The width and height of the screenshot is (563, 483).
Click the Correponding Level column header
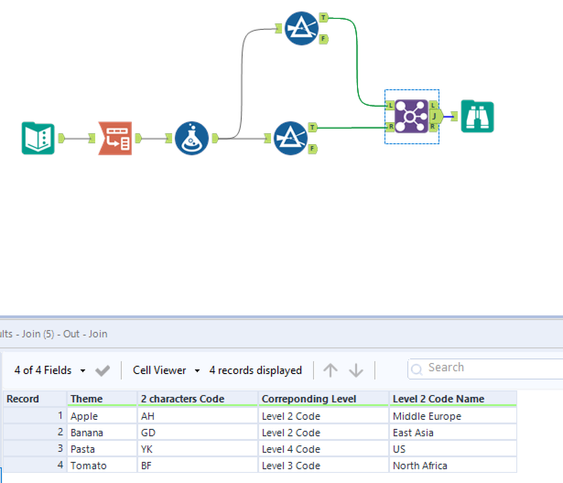tap(323, 399)
